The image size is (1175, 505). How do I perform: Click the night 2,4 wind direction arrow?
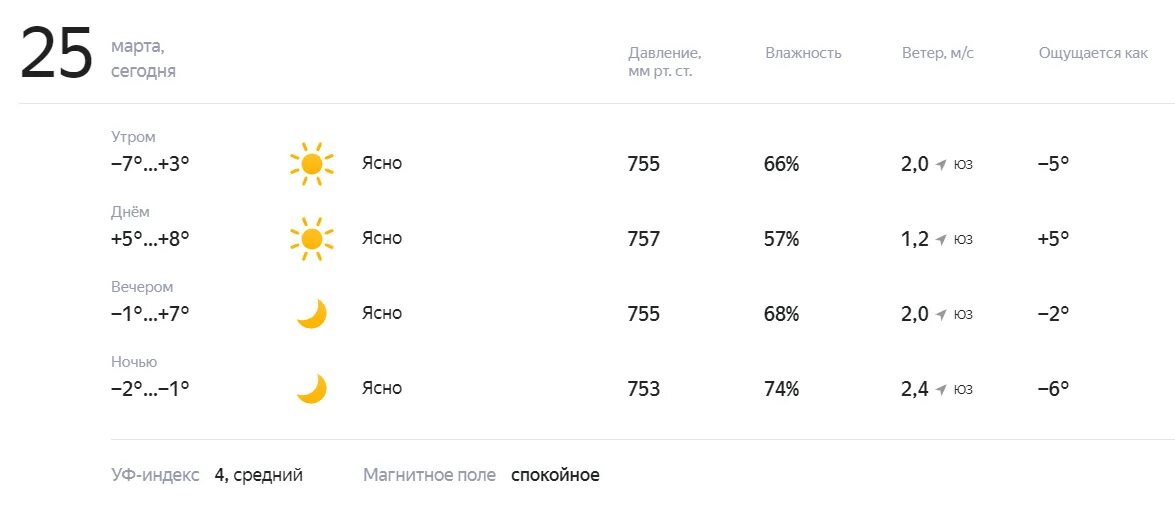(942, 389)
